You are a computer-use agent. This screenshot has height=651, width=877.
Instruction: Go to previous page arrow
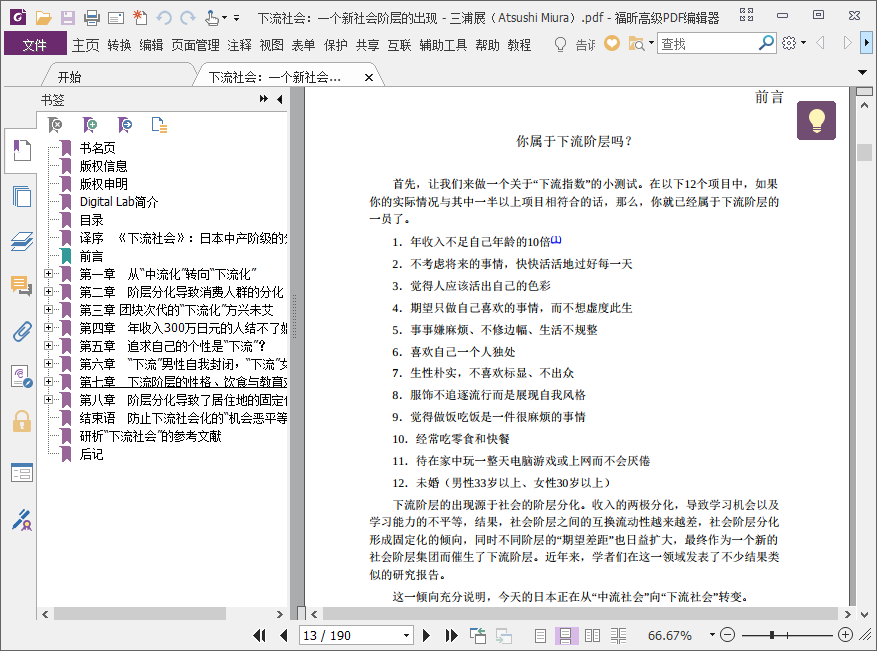(x=284, y=635)
